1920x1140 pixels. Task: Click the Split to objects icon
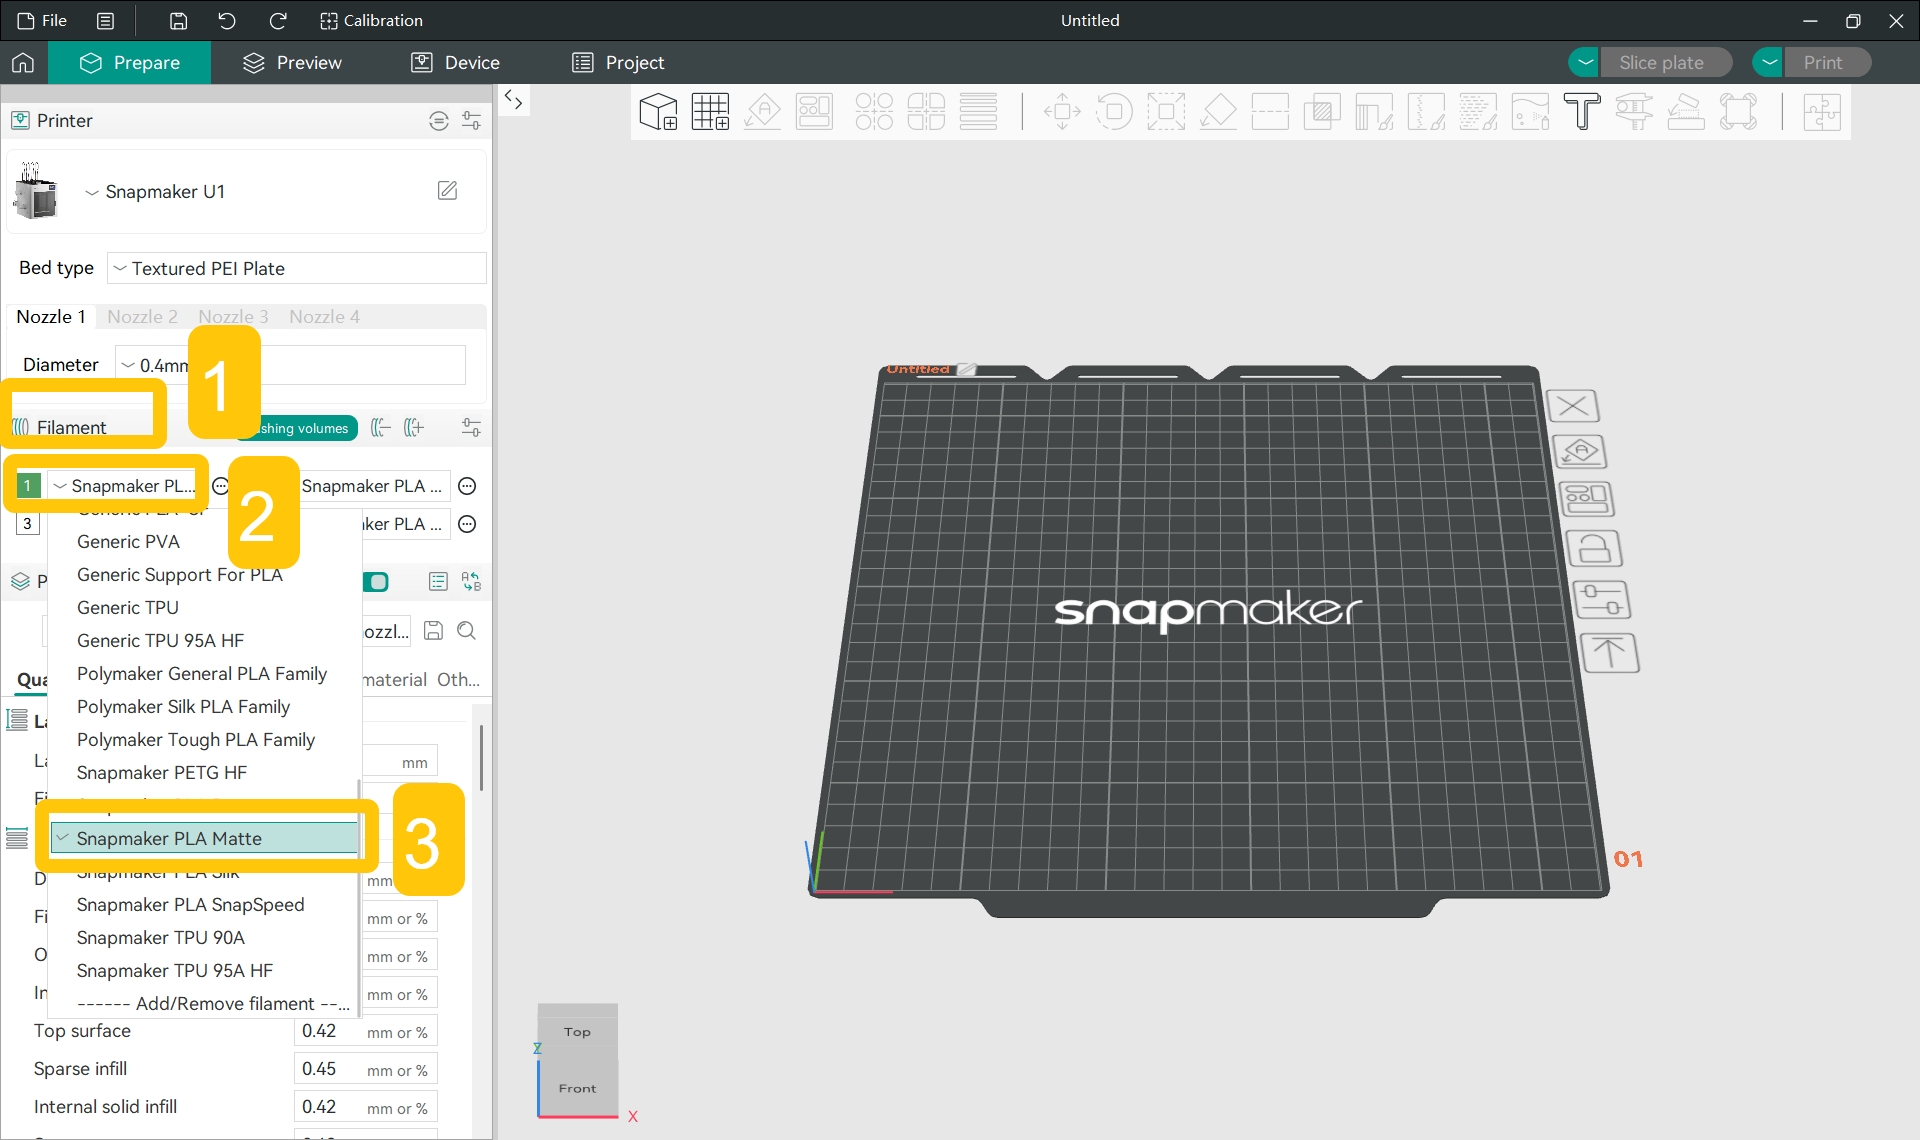[874, 112]
